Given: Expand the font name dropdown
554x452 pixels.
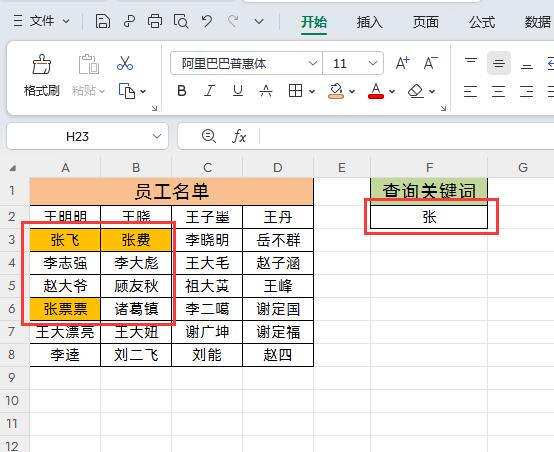Looking at the screenshot, I should [312, 64].
